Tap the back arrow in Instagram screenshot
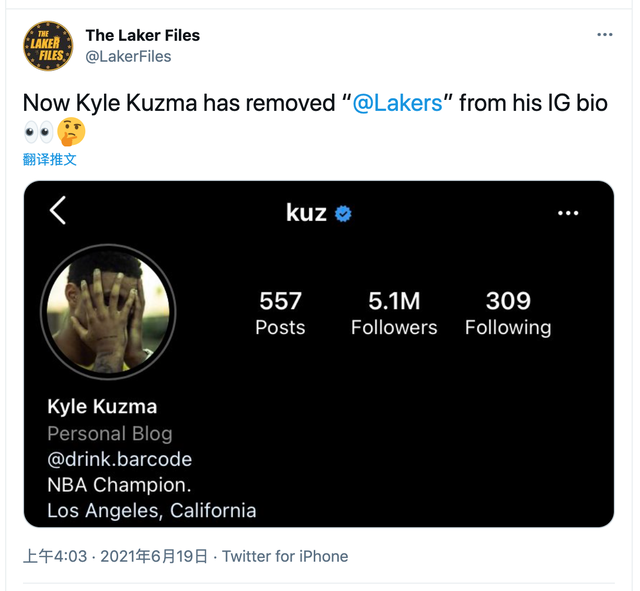This screenshot has height=591, width=640. [58, 211]
